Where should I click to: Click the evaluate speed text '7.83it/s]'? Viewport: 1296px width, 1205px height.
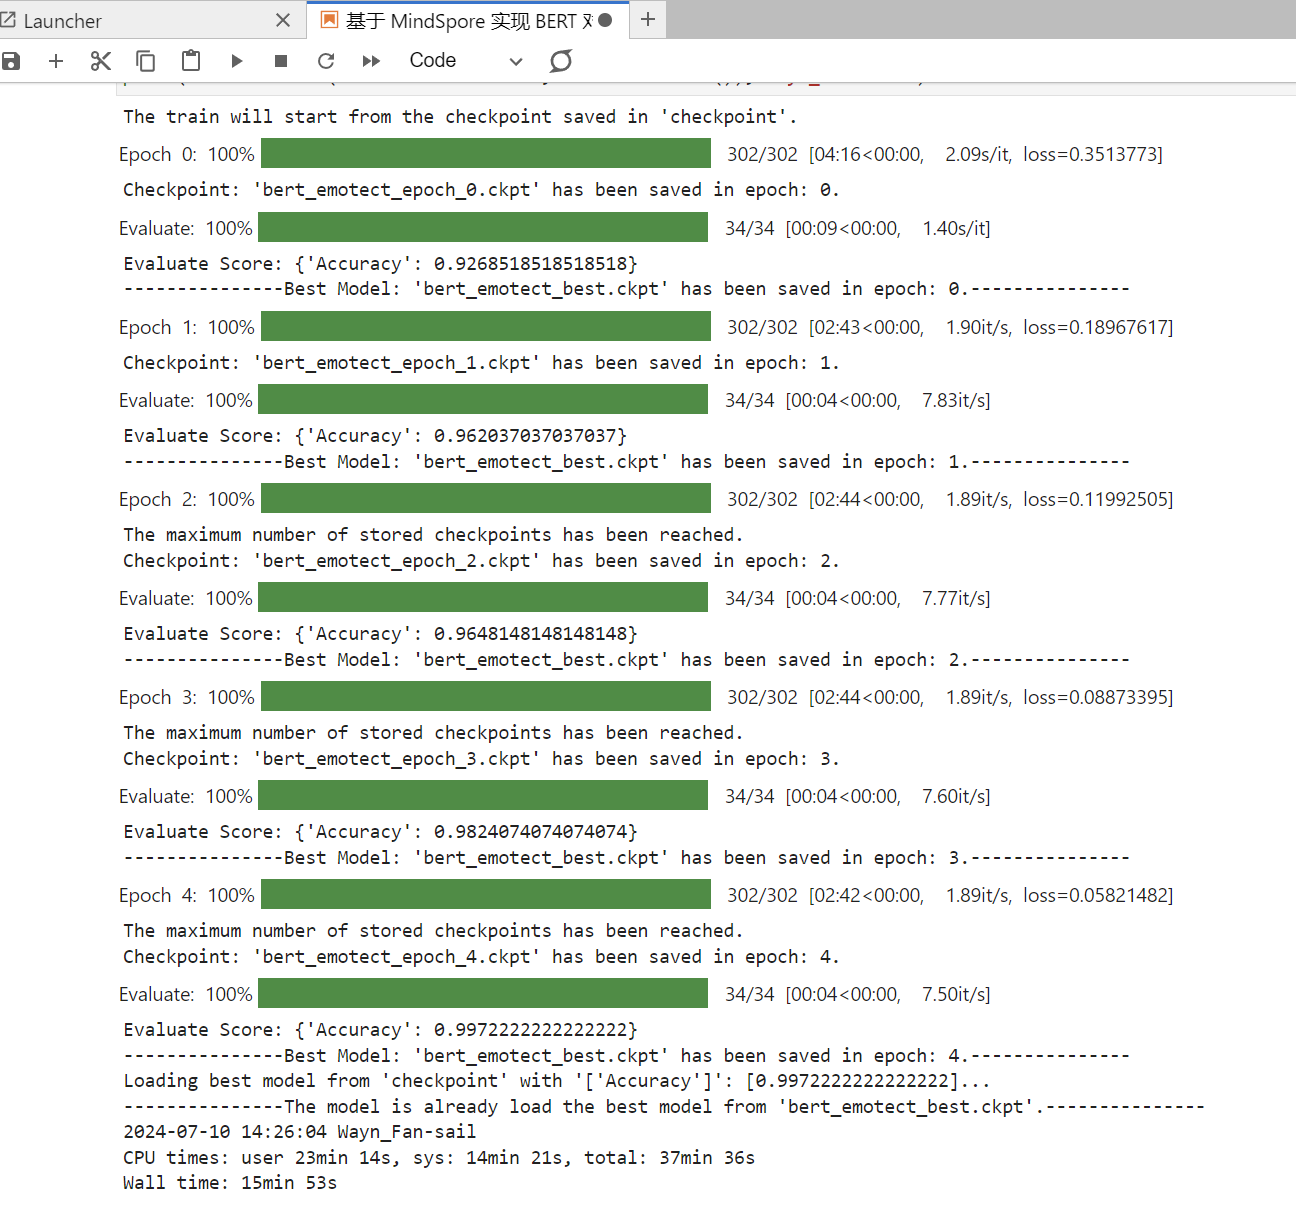956,400
